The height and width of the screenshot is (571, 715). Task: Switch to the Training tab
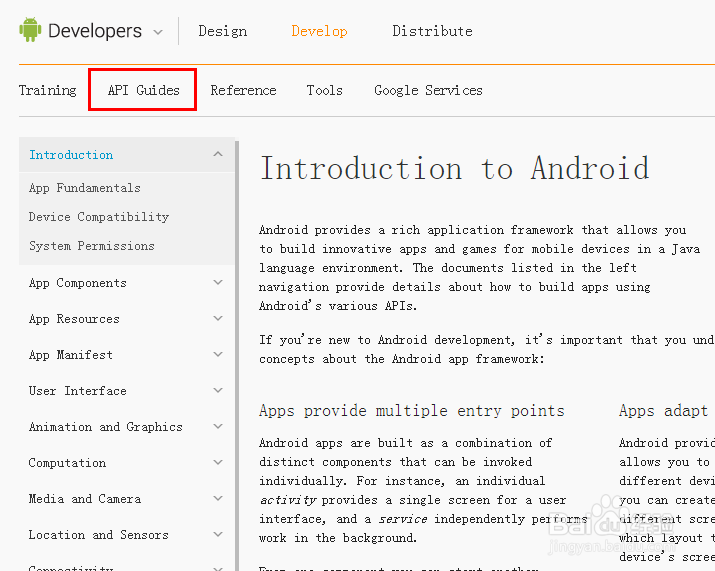pyautogui.click(x=47, y=90)
